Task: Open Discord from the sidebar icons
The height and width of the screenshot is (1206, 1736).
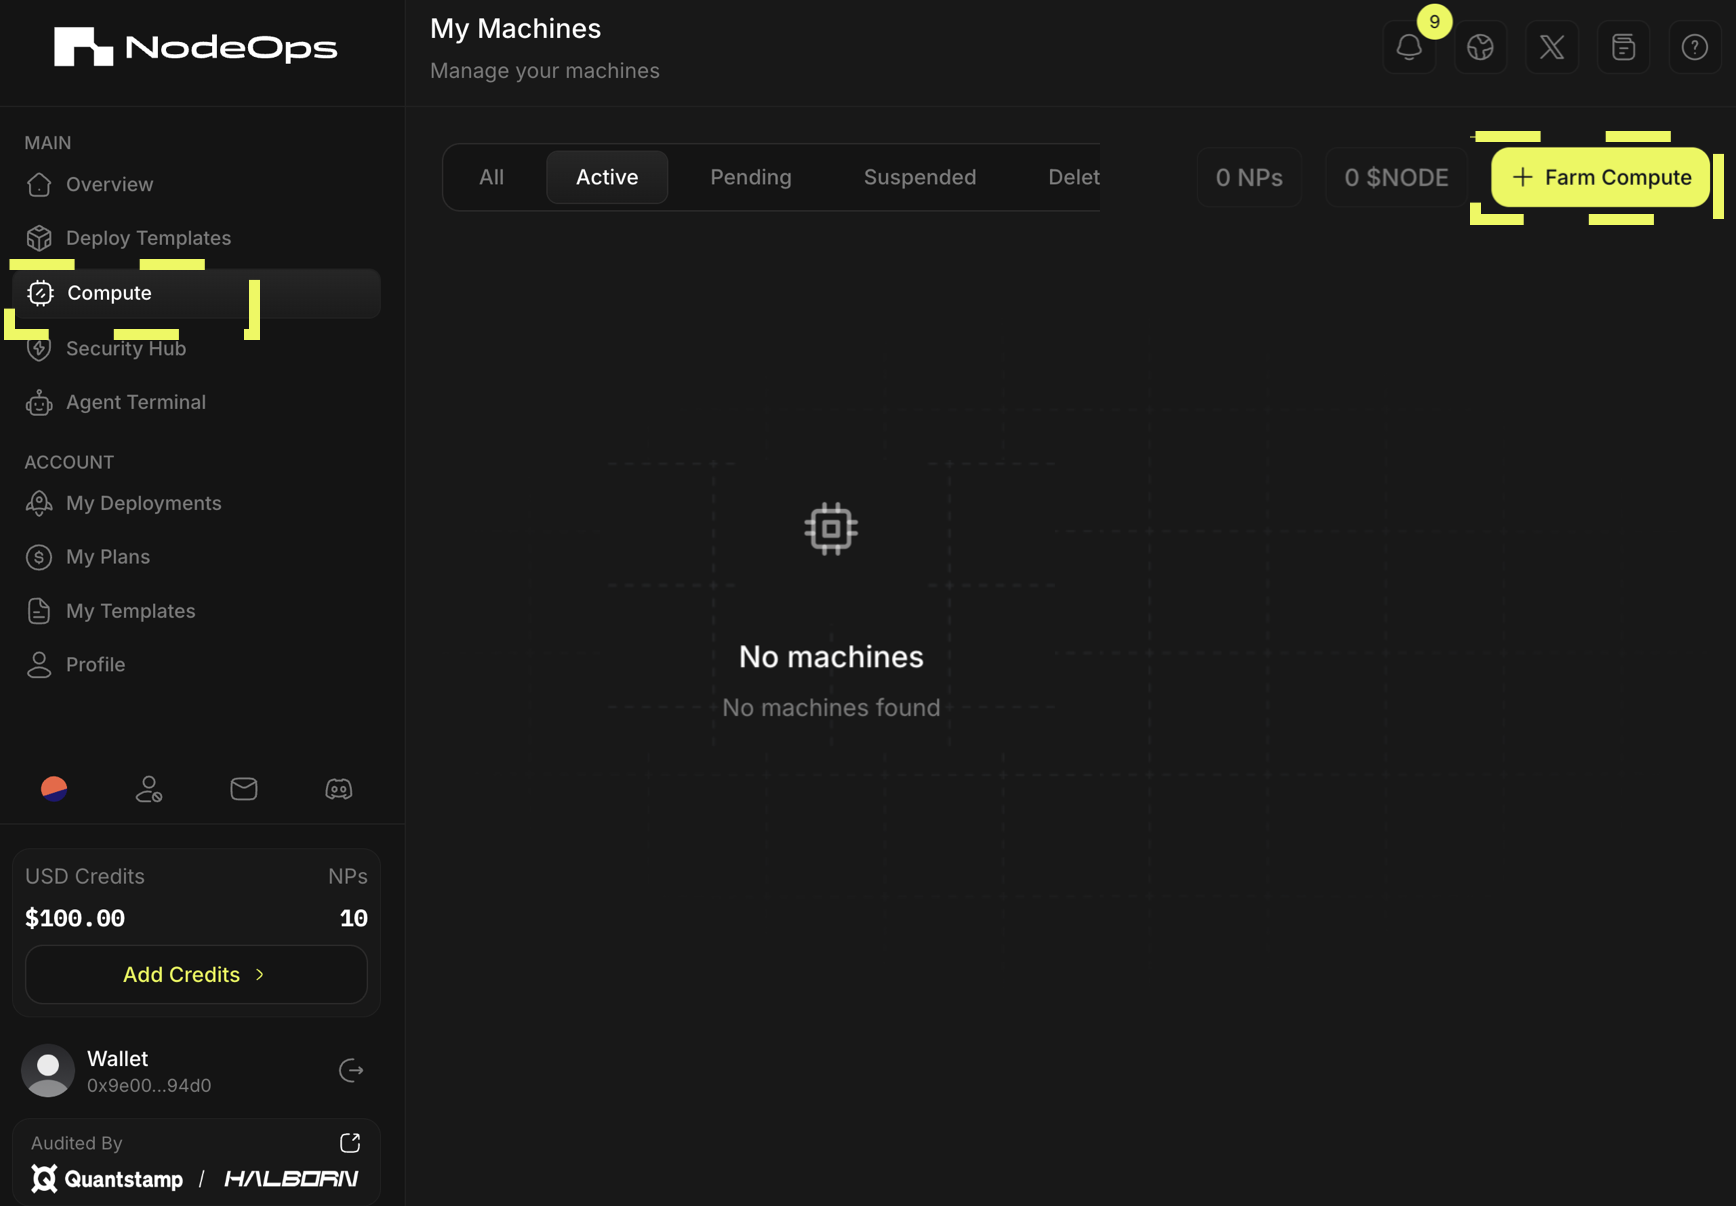Action: pos(338,789)
